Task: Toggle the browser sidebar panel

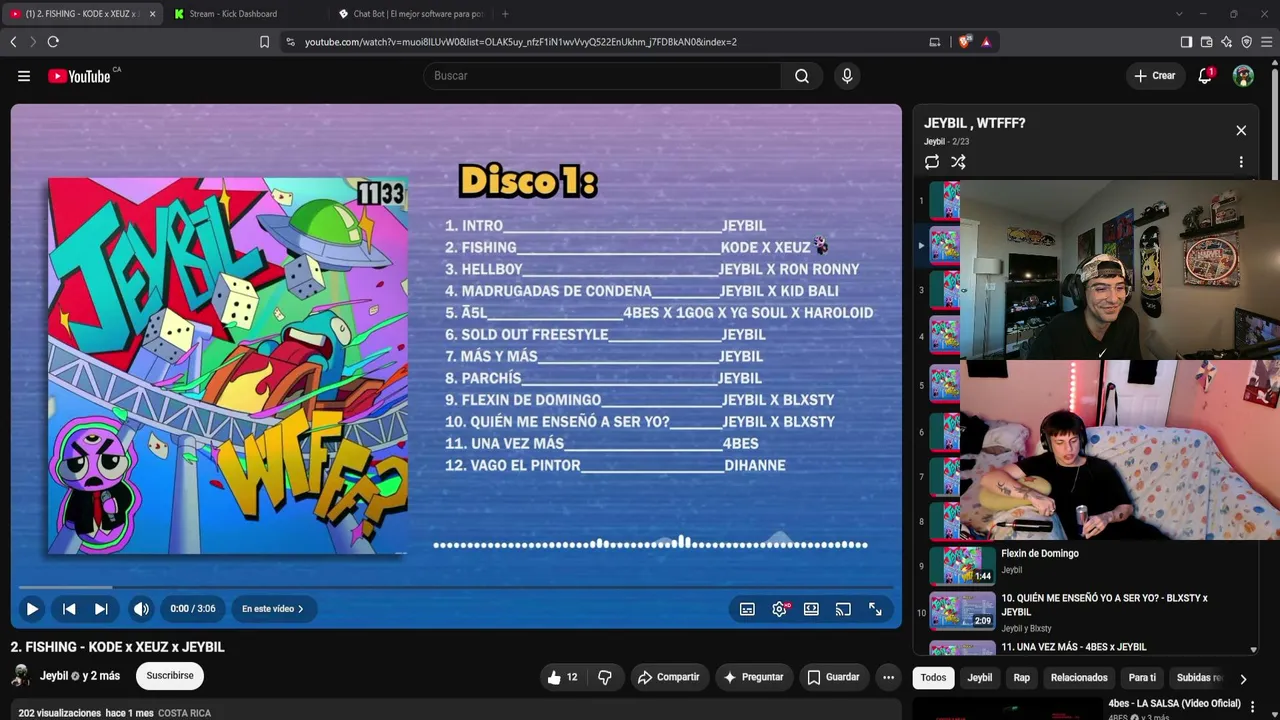Action: (1186, 42)
